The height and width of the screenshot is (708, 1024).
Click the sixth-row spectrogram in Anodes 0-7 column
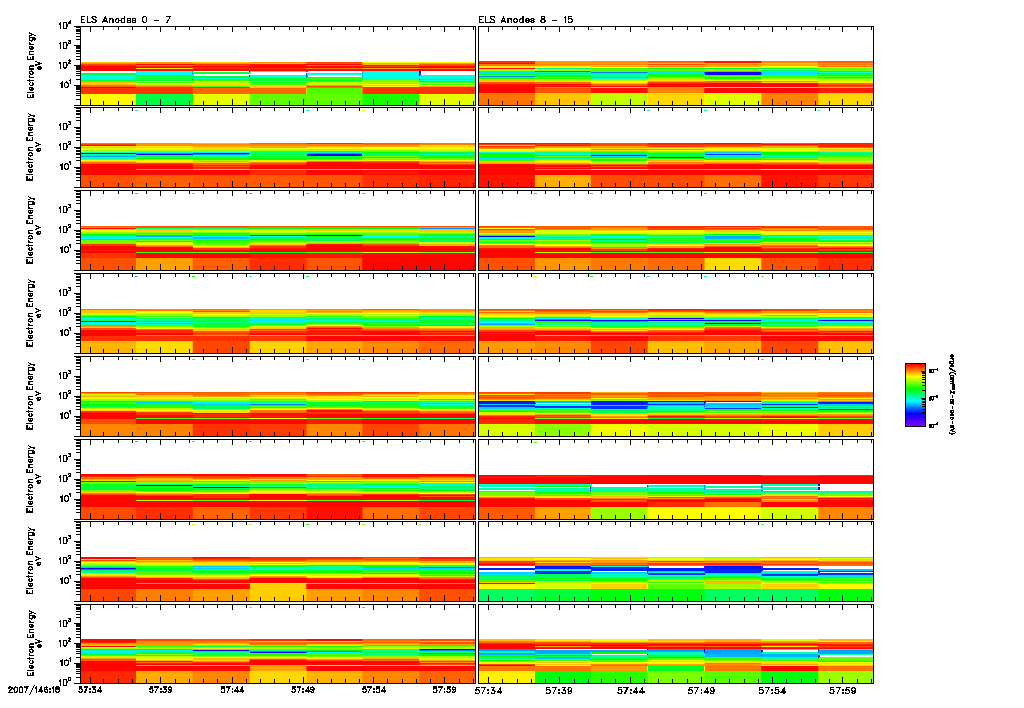click(x=278, y=479)
